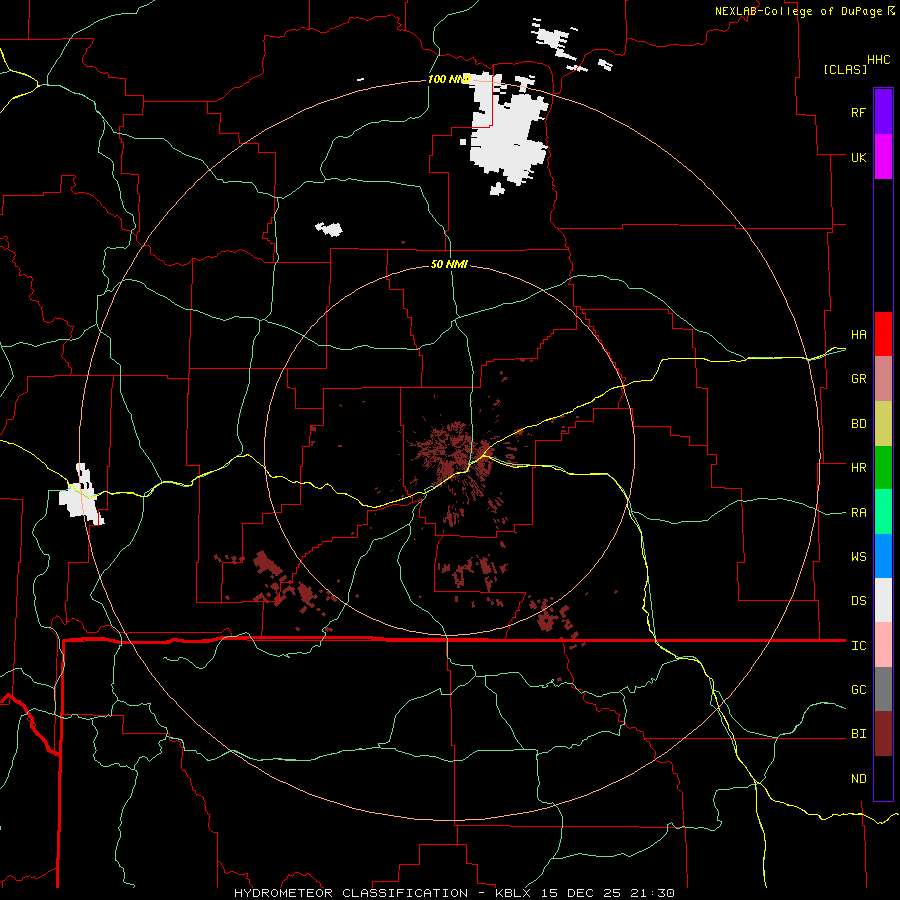The height and width of the screenshot is (900, 900).
Task: Click the IC legend label
Action: click(x=858, y=646)
